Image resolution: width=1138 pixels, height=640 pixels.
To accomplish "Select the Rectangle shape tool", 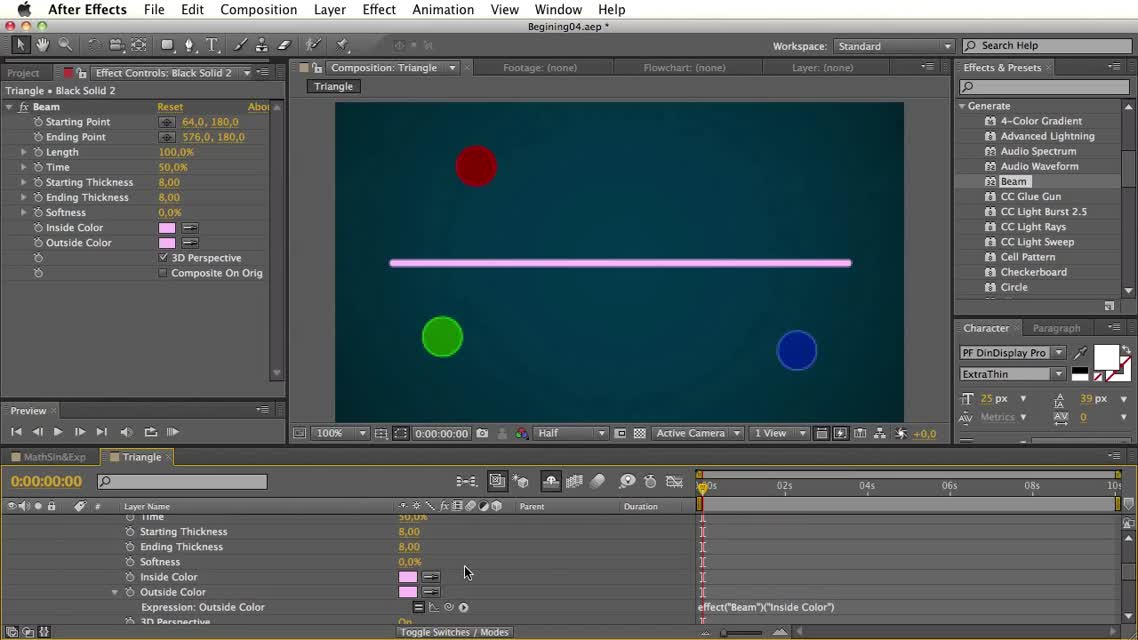I will tap(167, 45).
